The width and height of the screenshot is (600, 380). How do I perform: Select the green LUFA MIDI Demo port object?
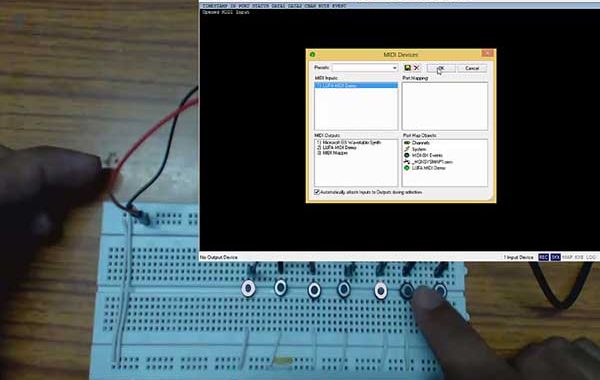pos(425,168)
